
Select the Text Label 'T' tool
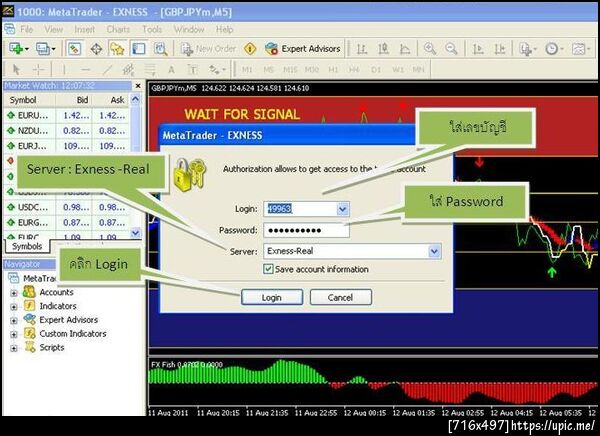(x=192, y=70)
